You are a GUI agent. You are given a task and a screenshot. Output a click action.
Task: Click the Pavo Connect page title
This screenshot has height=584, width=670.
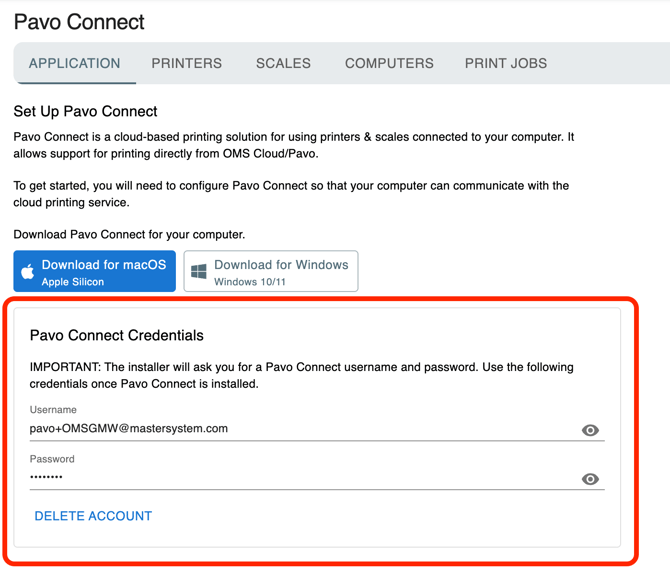click(79, 22)
